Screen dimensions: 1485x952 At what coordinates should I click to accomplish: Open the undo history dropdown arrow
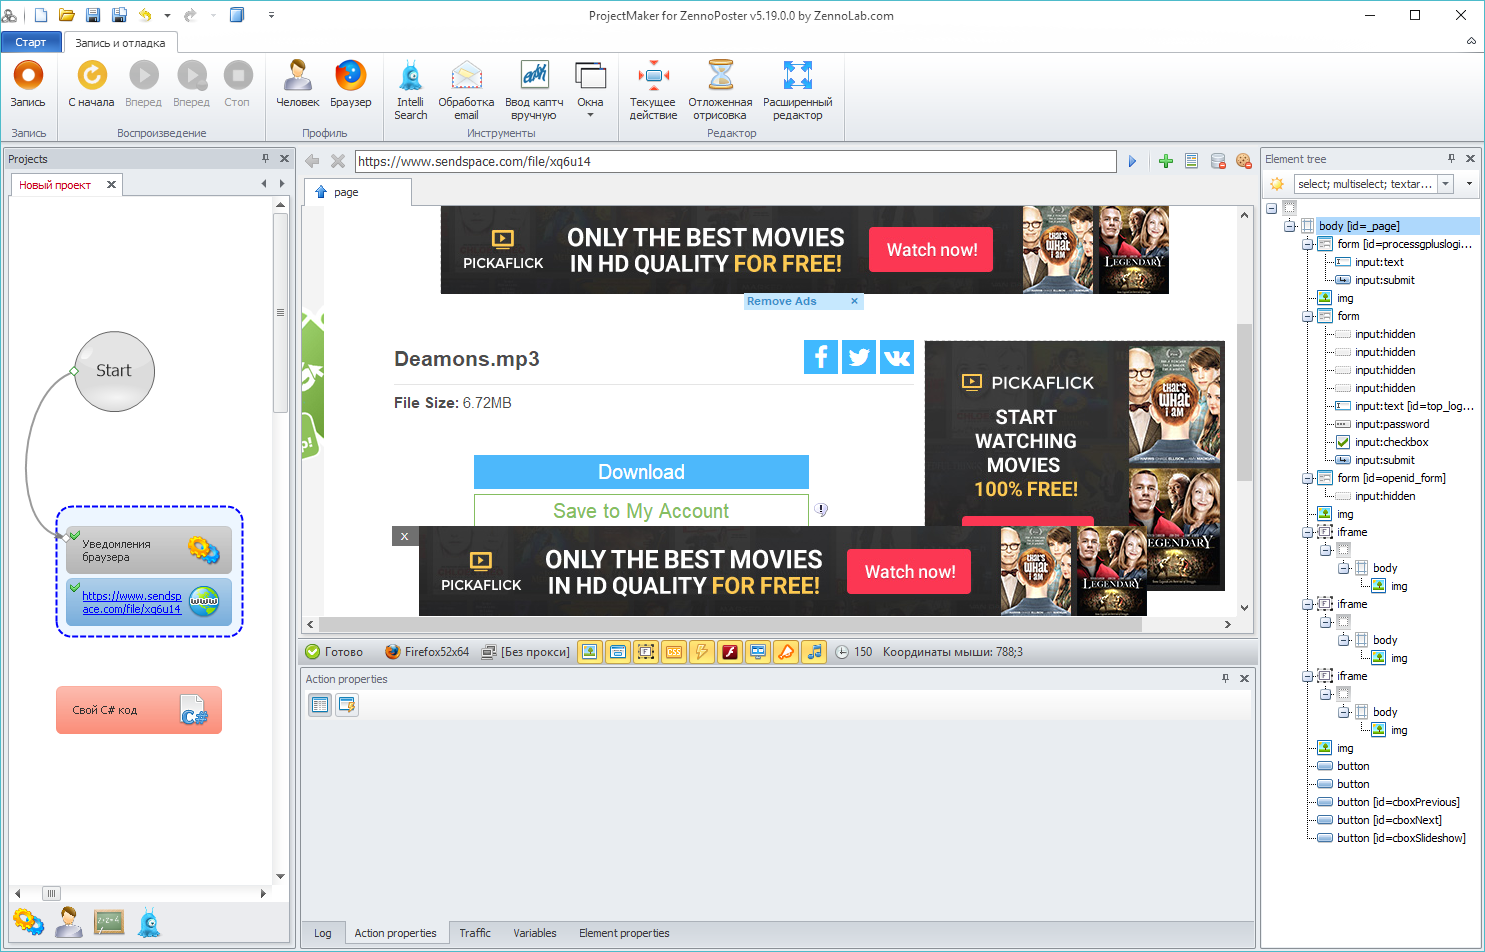click(167, 15)
